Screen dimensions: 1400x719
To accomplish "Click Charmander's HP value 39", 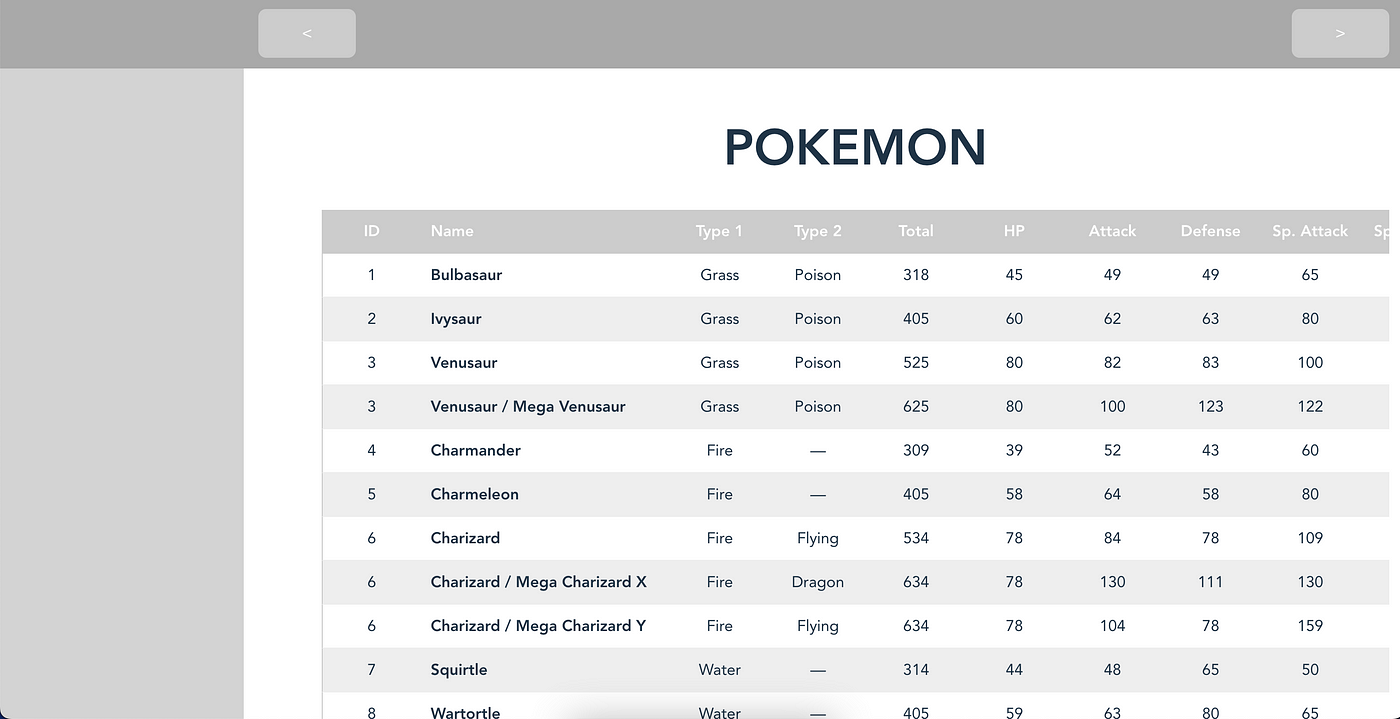I will click(1014, 451).
